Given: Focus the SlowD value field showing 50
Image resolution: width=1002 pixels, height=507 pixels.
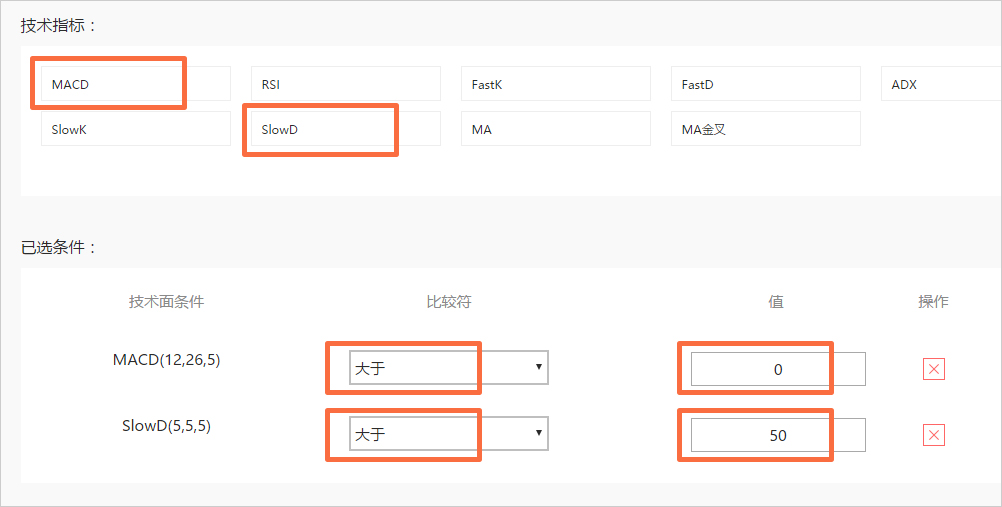Looking at the screenshot, I should [x=778, y=435].
